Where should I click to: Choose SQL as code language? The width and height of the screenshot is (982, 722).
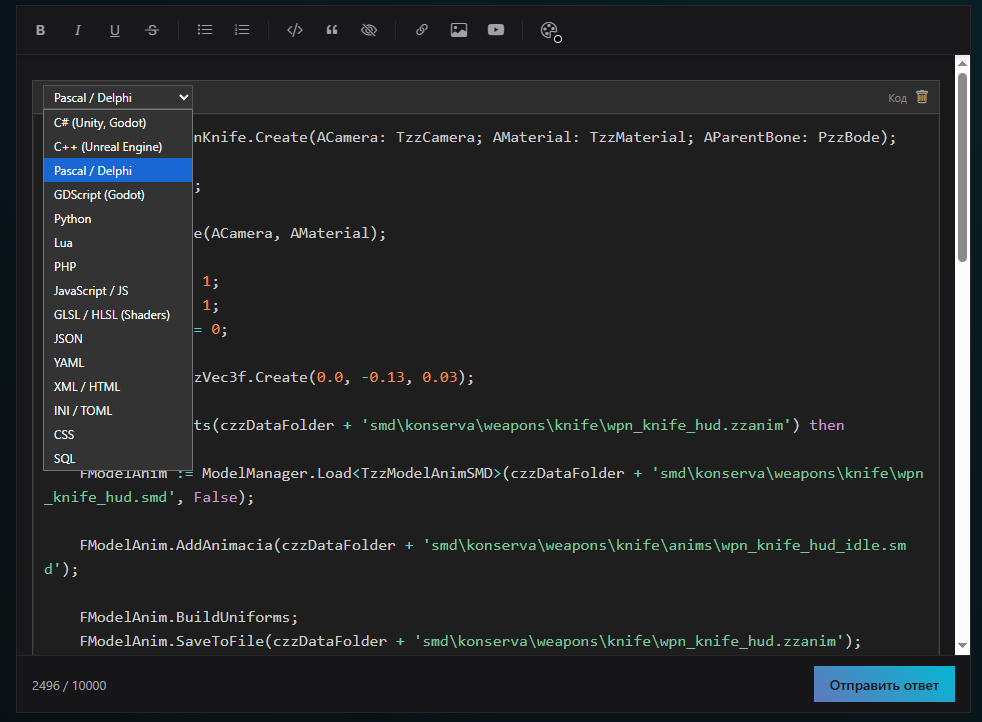(118, 458)
